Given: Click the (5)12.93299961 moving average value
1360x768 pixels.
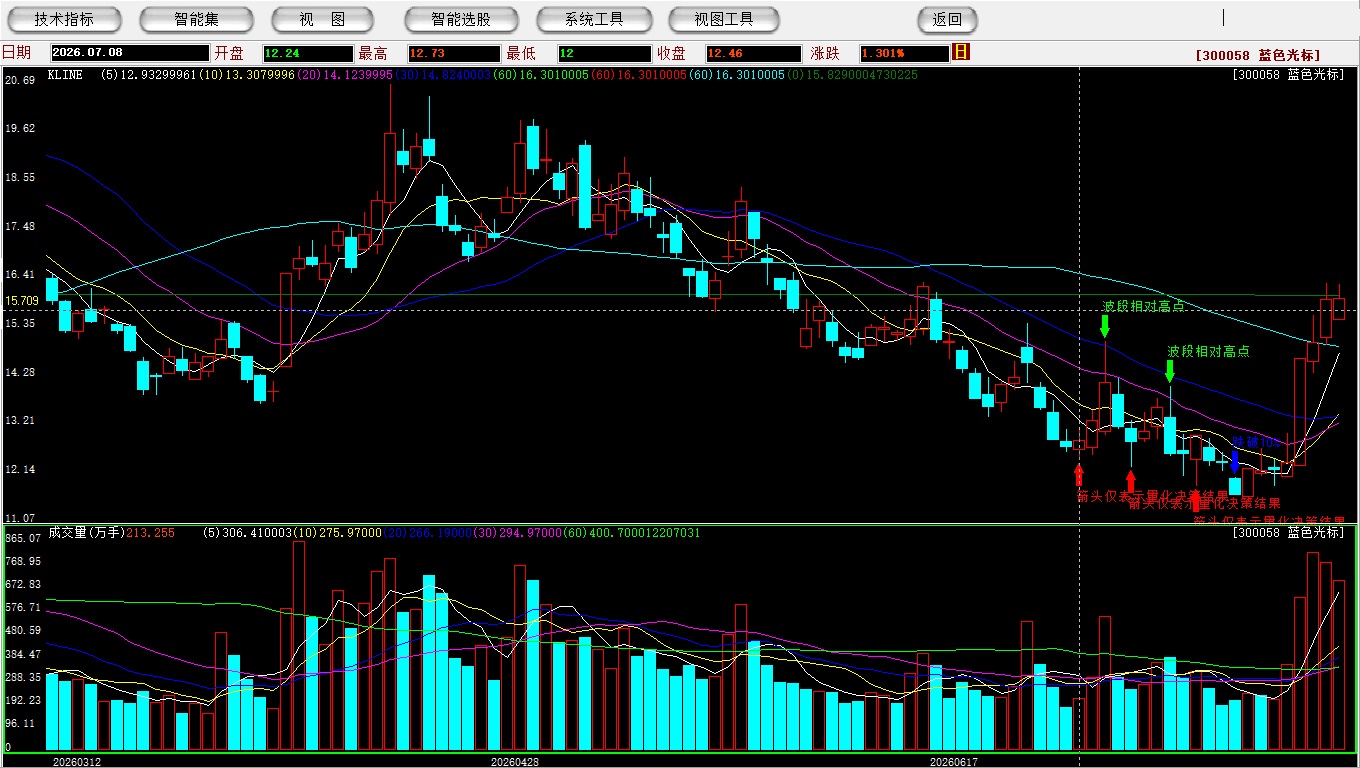Looking at the screenshot, I should (148, 75).
